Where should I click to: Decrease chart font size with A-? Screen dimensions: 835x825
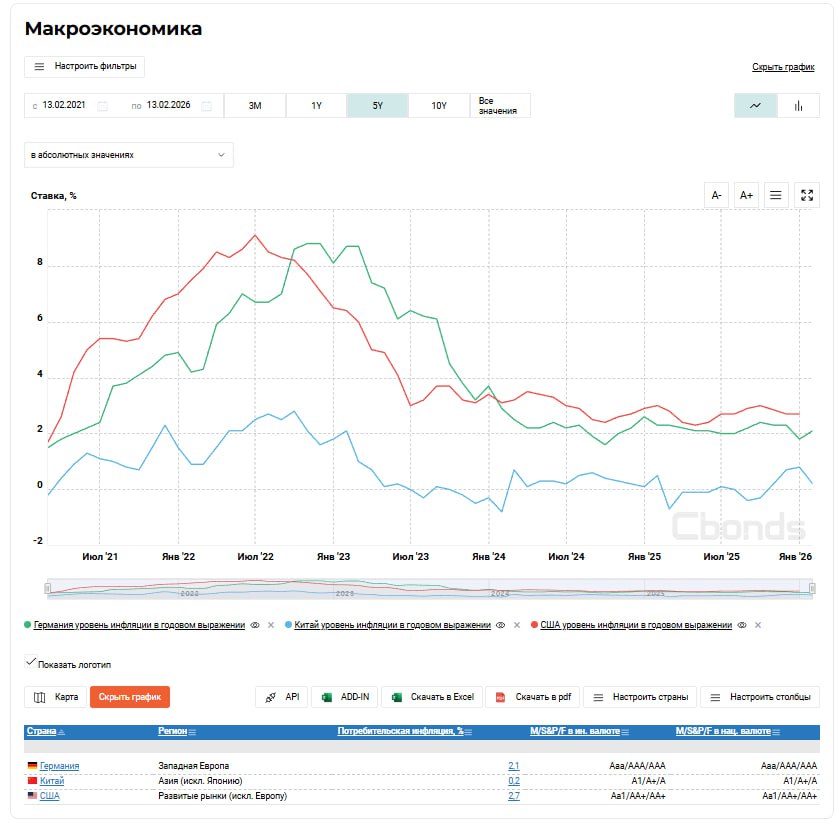coord(717,196)
